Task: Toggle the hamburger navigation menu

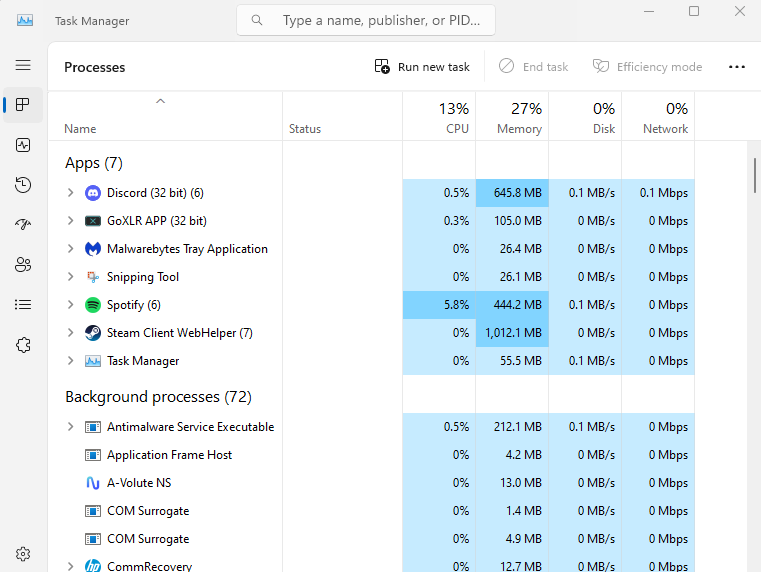Action: 23,65
